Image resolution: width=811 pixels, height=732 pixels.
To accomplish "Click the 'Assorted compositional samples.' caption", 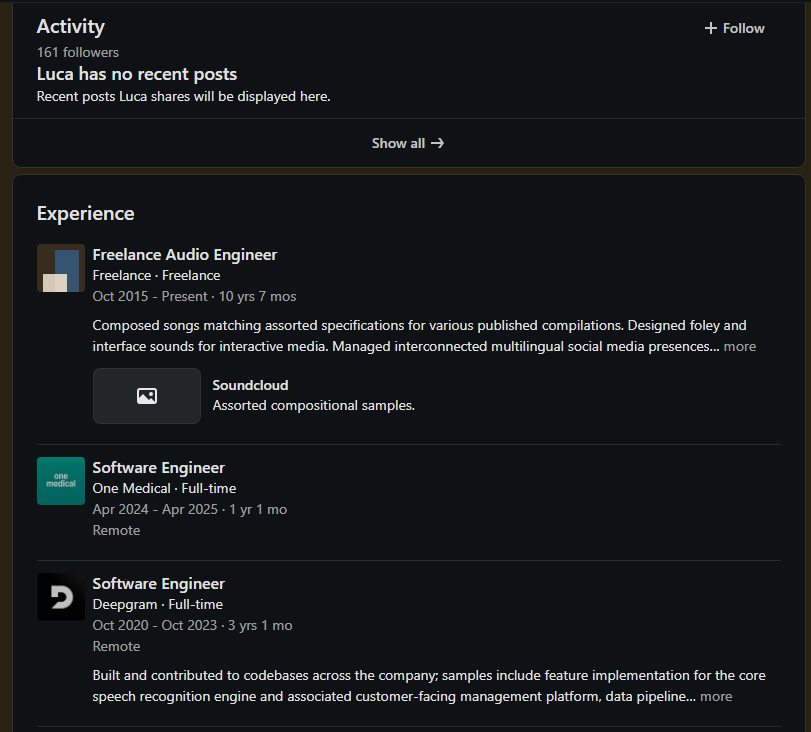I will [313, 406].
